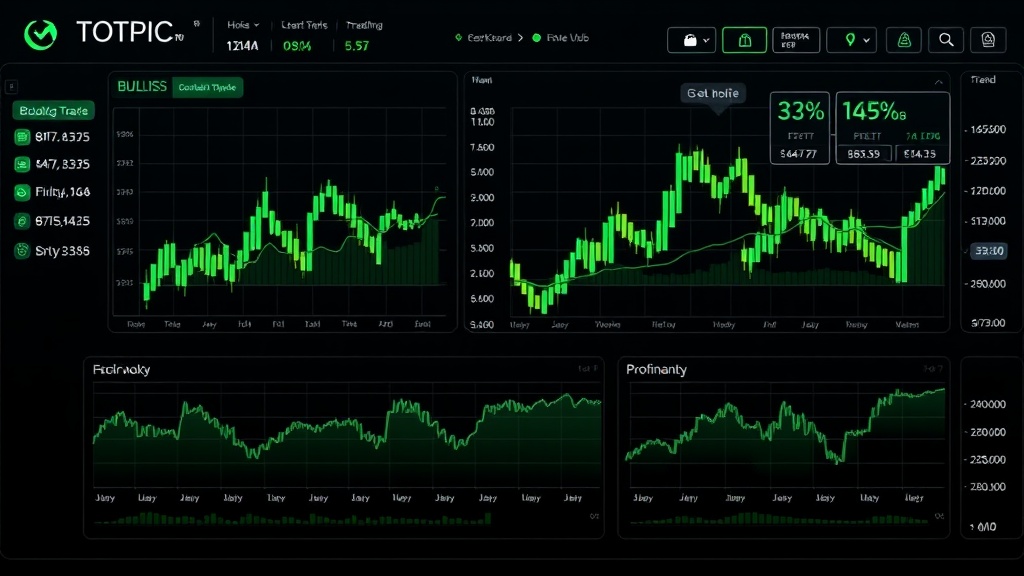Click the '513000' trend scale value
Image resolution: width=1024 pixels, height=576 pixels.
(x=988, y=221)
